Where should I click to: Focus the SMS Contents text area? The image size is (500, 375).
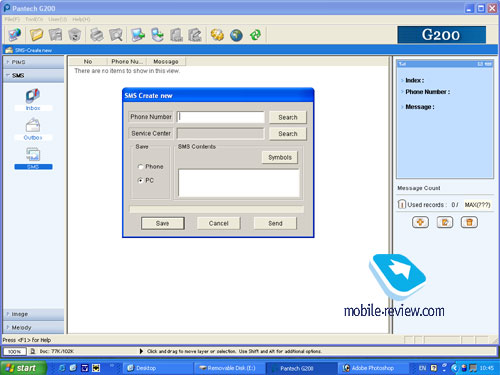(239, 183)
